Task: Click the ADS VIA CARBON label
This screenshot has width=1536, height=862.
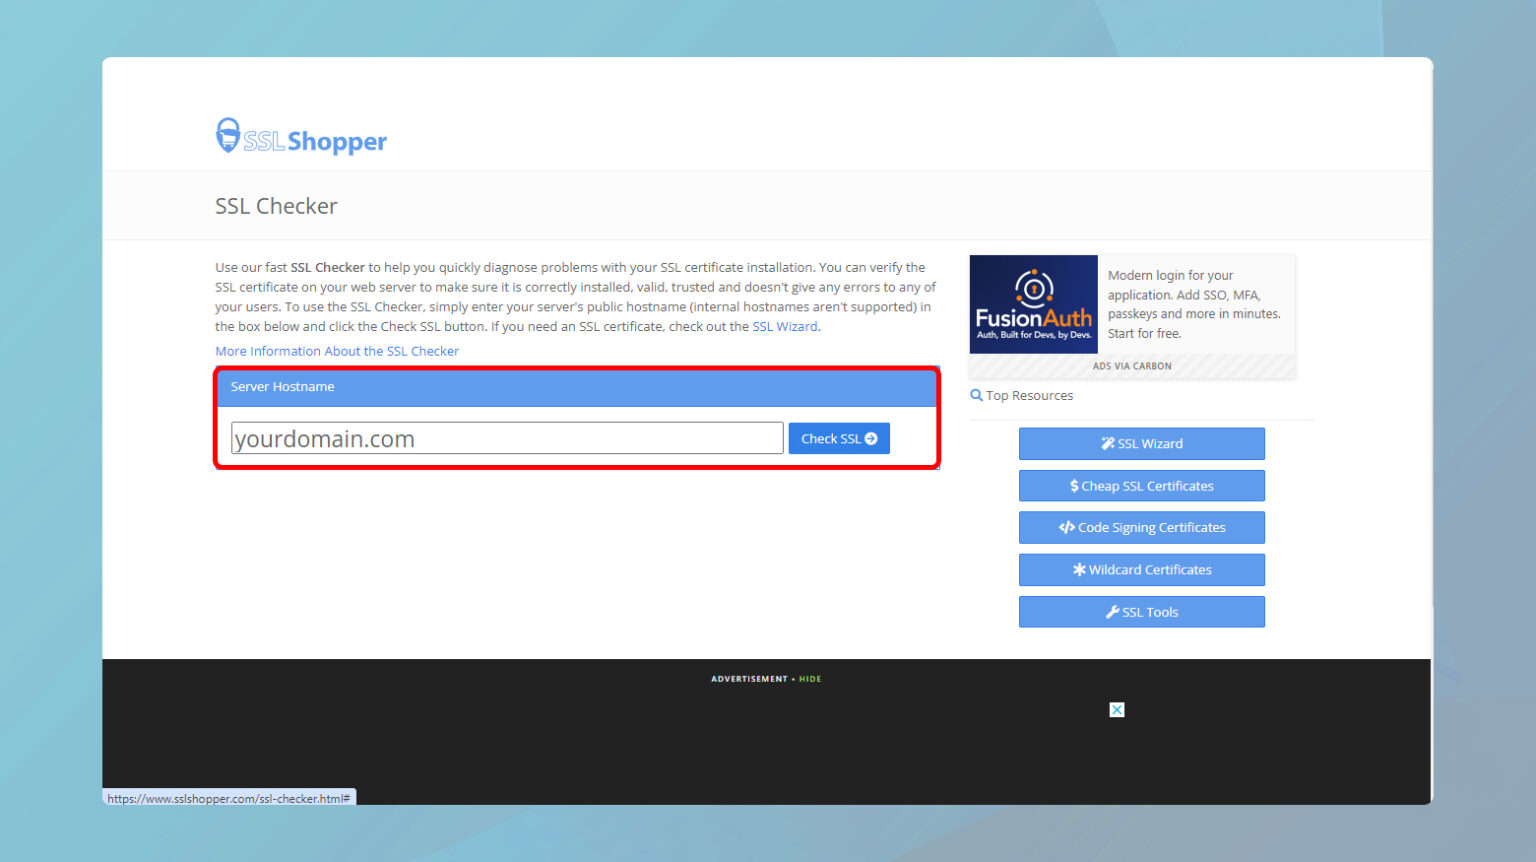Action: [x=1131, y=366]
